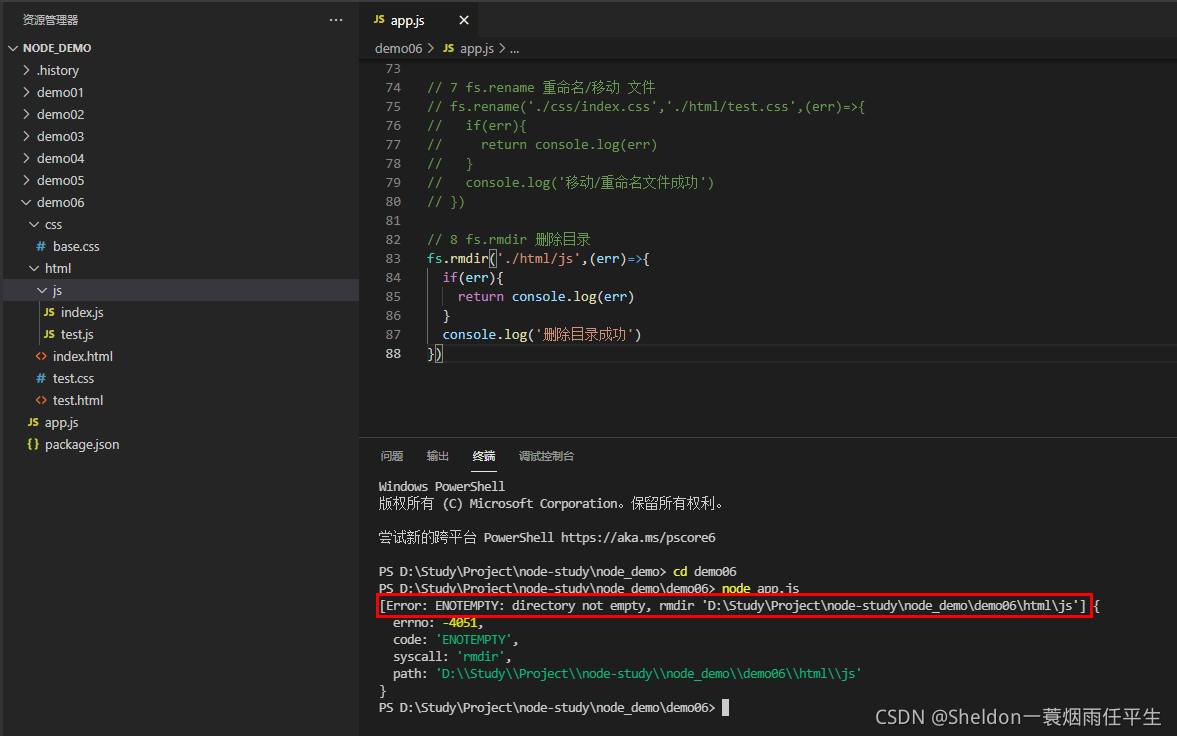Click the 资源管理器 explorer title
This screenshot has height=736, width=1177.
point(50,20)
